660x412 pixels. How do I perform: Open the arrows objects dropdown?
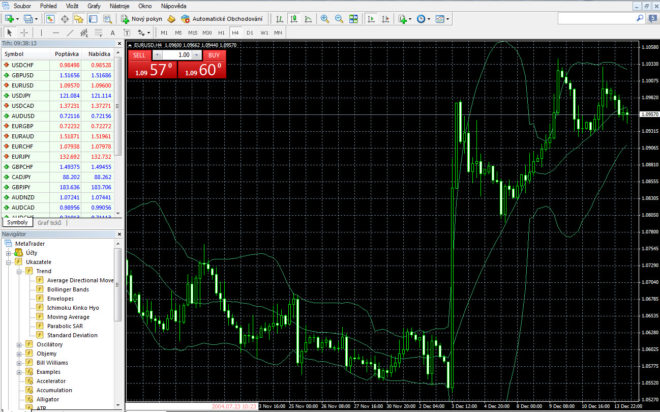click(x=144, y=32)
